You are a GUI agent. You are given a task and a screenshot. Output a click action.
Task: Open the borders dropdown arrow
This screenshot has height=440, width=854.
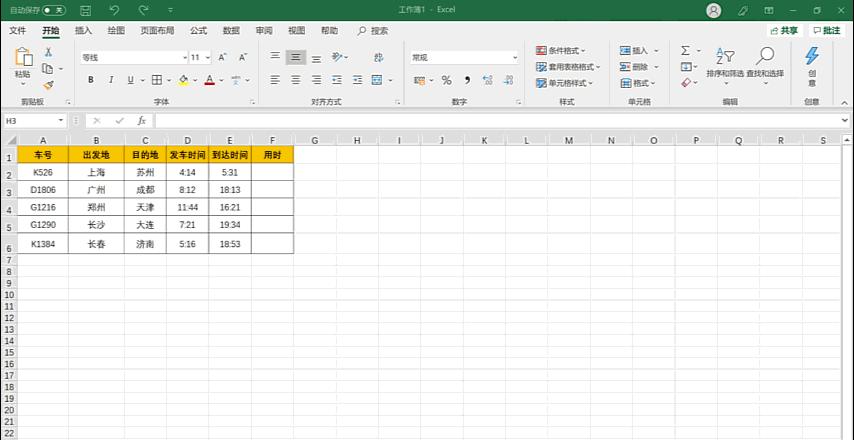(x=169, y=80)
